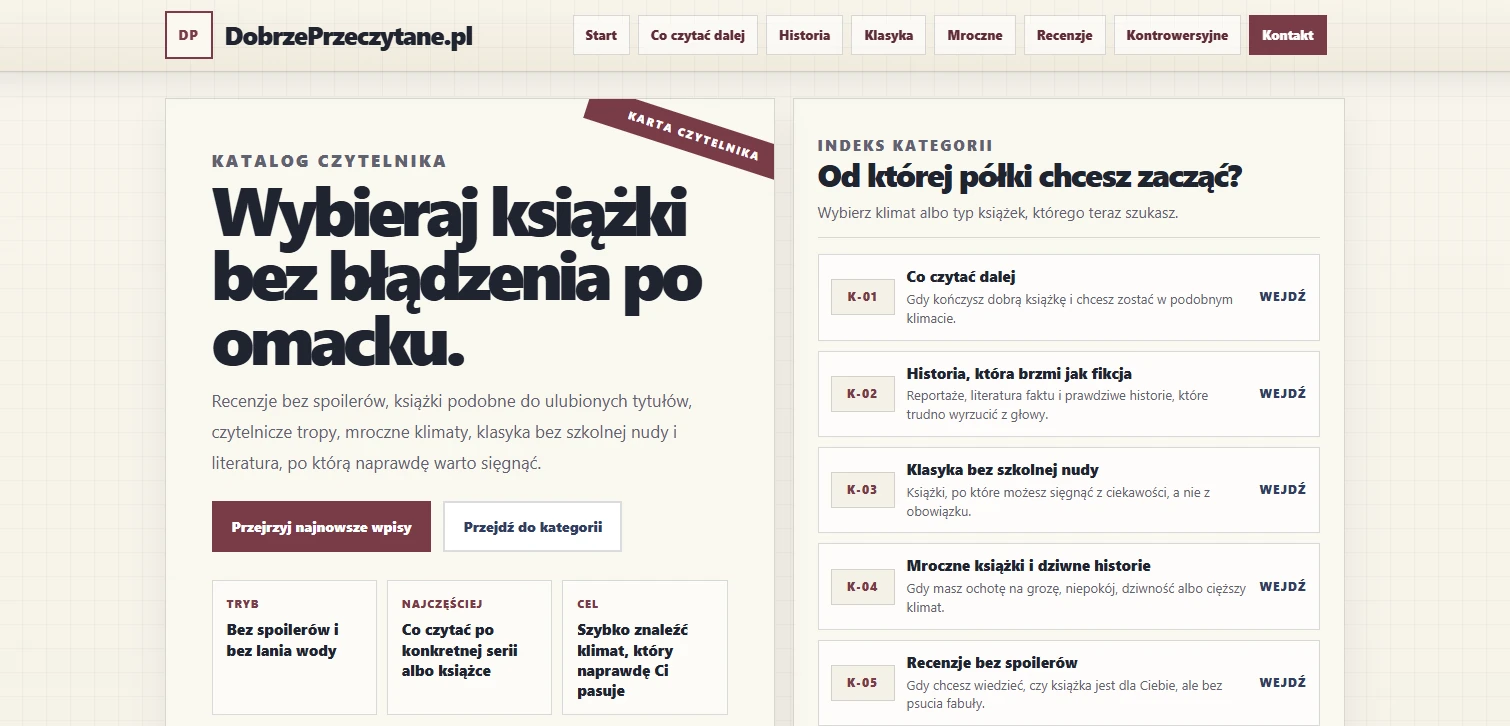The height and width of the screenshot is (726, 1510).
Task: Go to the Start menu item
Action: 601,35
